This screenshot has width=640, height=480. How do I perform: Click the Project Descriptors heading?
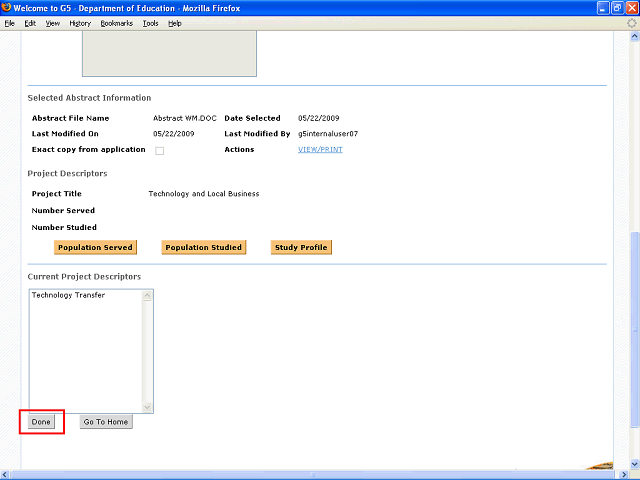coord(67,173)
